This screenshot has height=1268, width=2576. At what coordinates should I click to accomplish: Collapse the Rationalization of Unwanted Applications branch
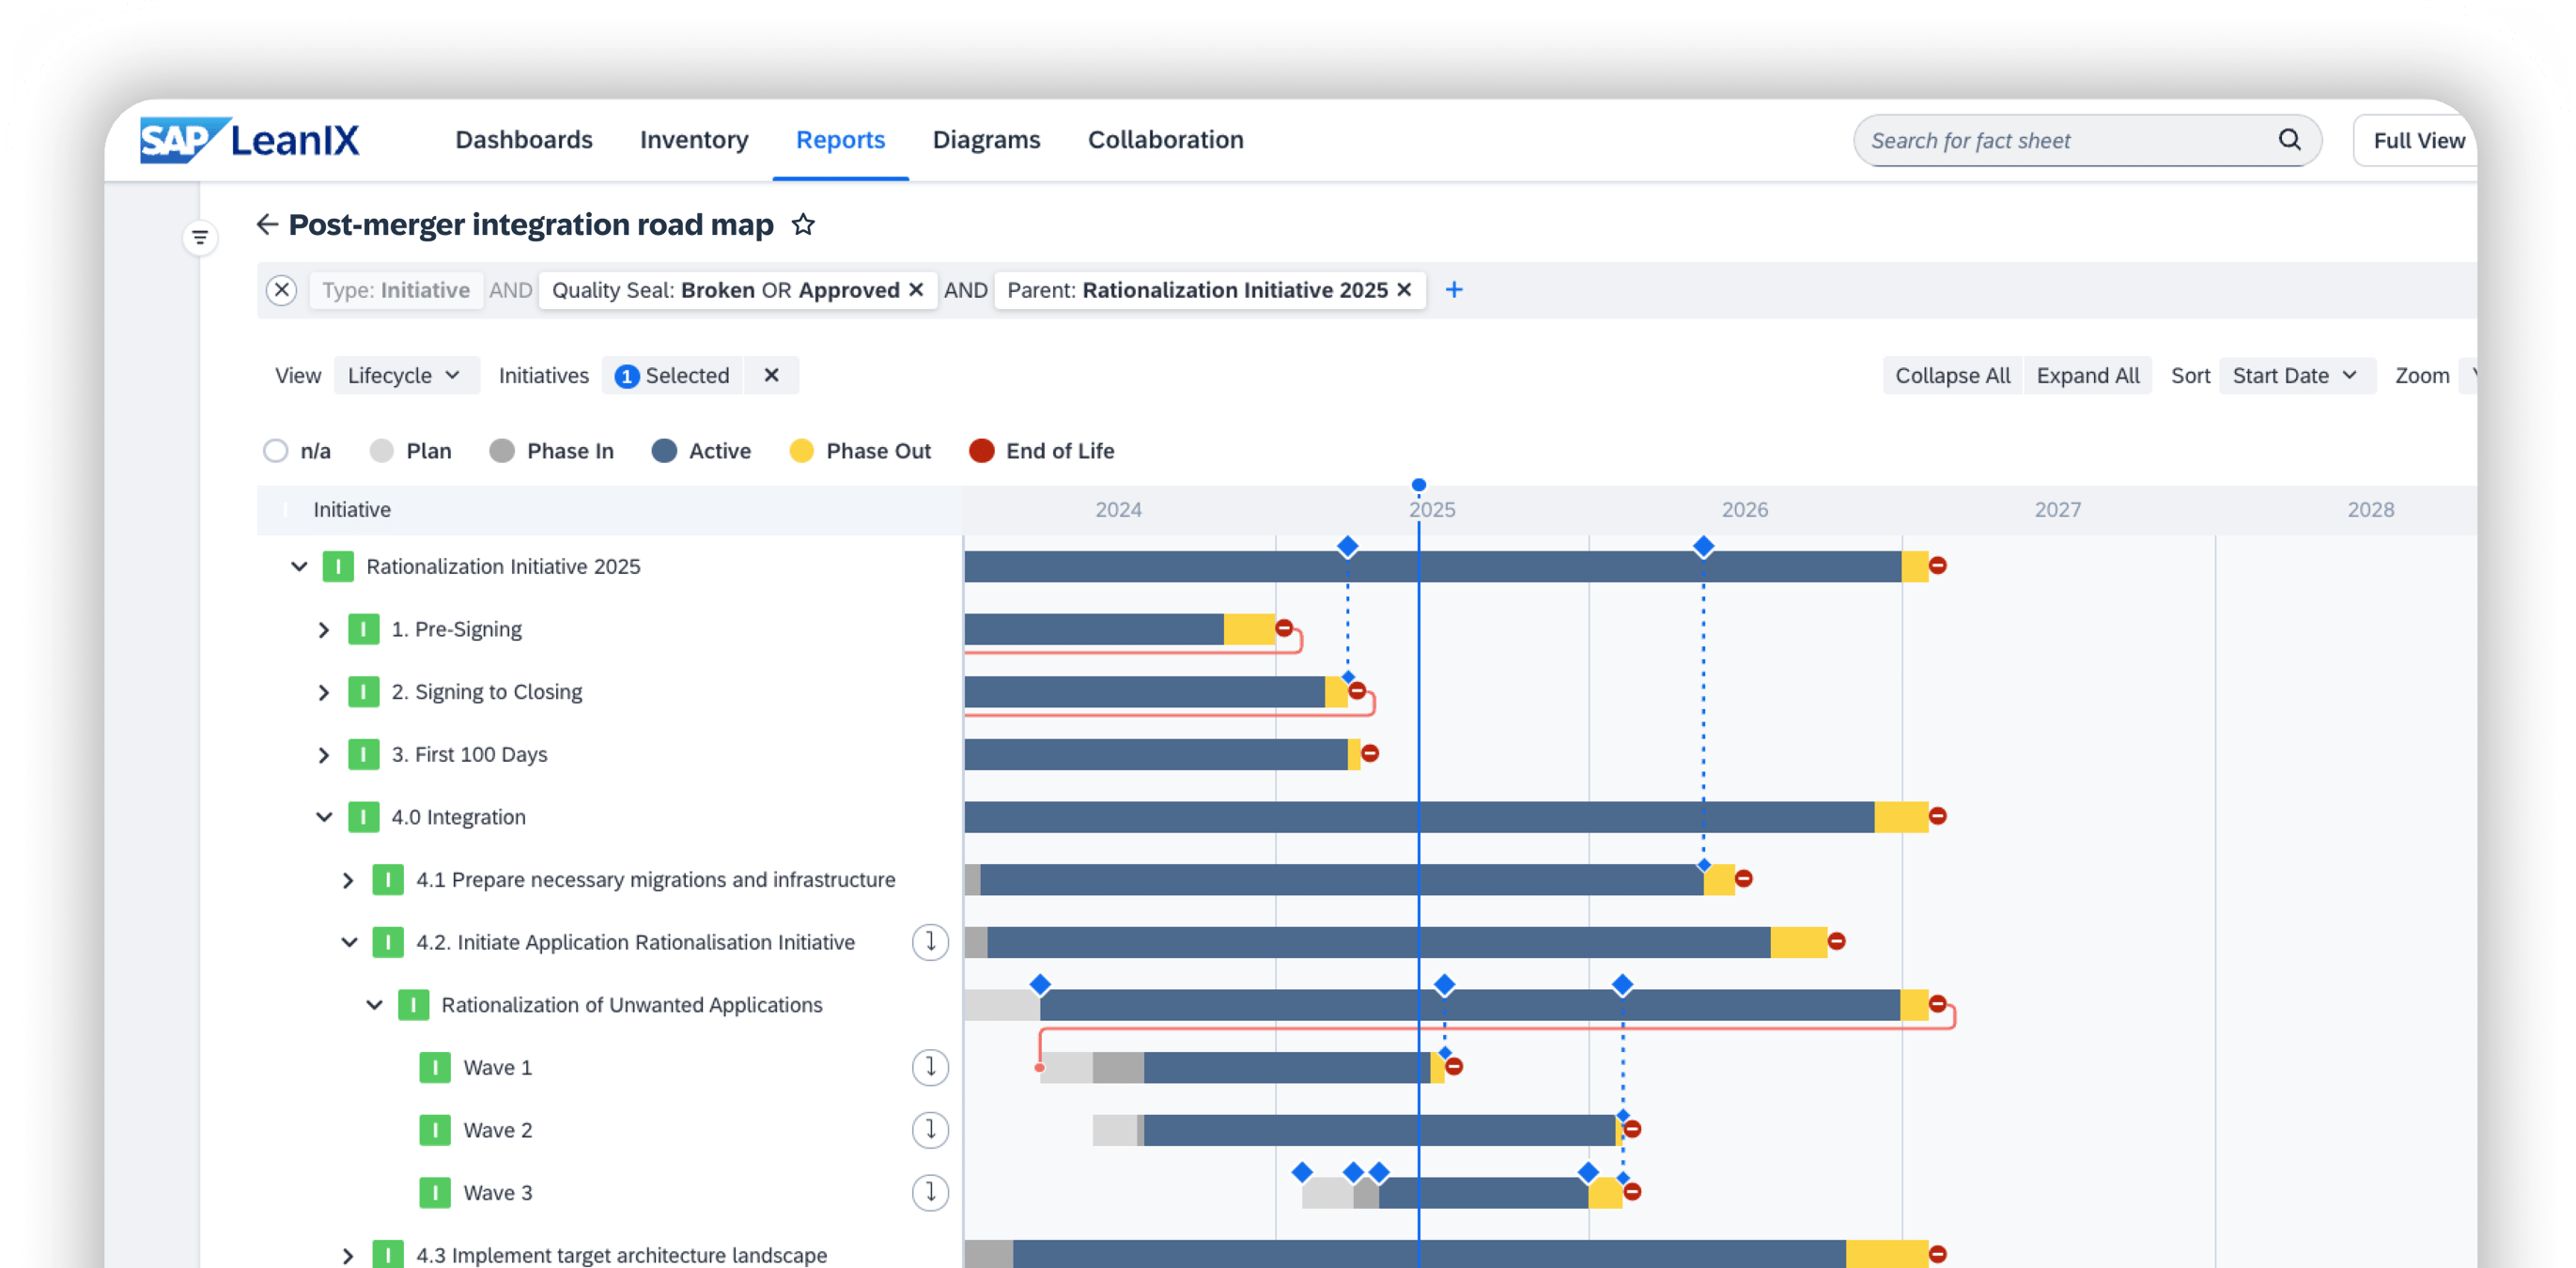click(373, 1005)
